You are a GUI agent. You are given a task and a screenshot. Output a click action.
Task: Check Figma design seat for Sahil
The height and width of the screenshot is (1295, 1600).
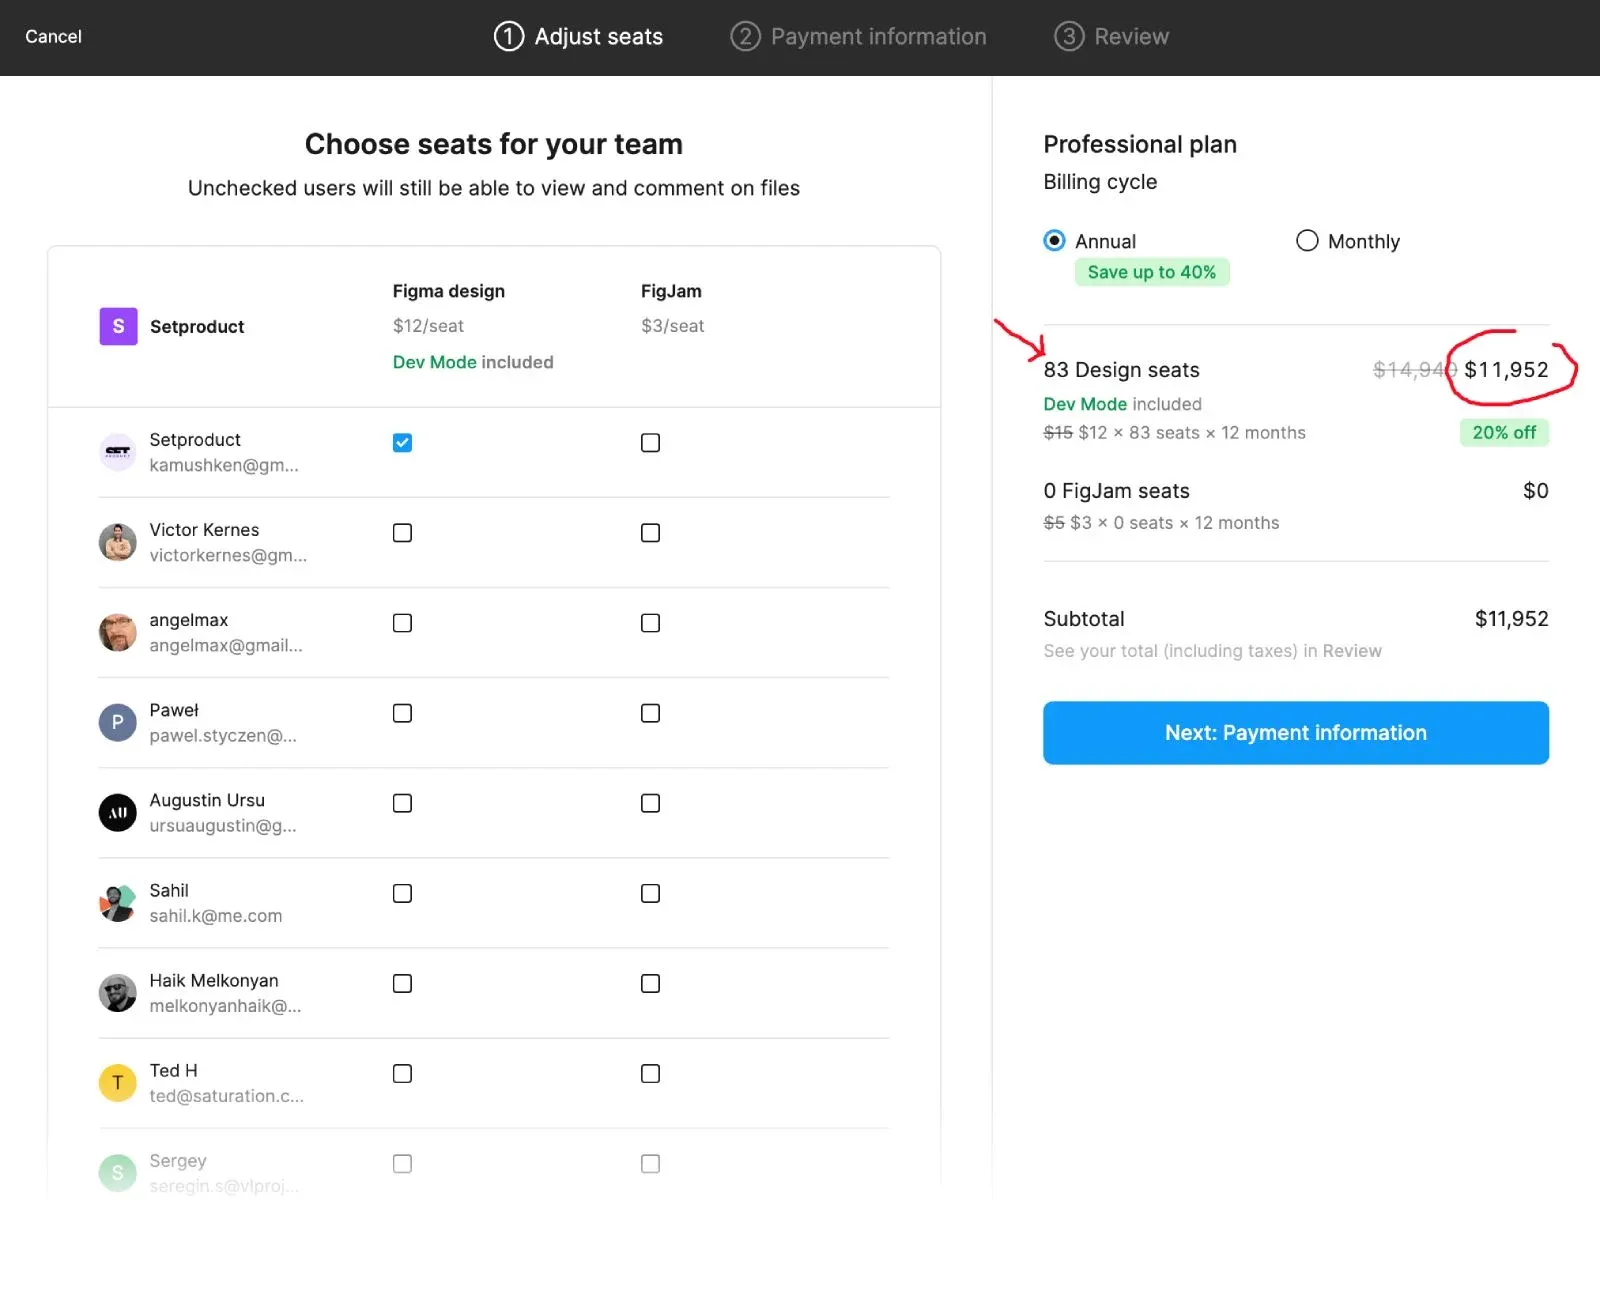[x=402, y=892]
